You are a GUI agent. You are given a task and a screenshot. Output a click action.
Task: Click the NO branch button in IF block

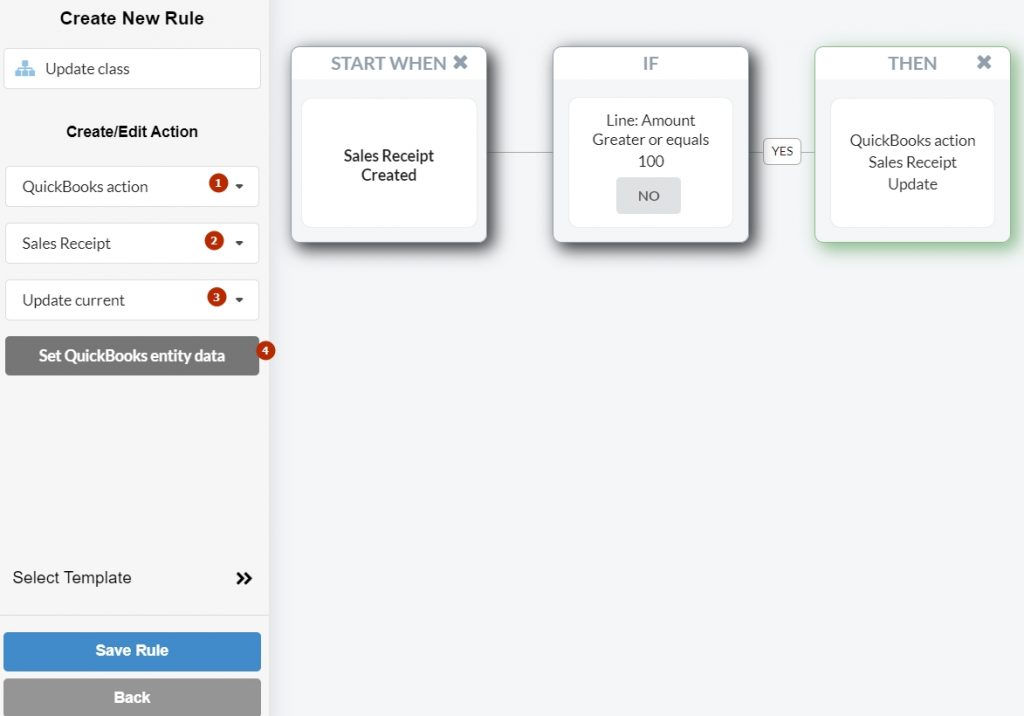(x=648, y=195)
